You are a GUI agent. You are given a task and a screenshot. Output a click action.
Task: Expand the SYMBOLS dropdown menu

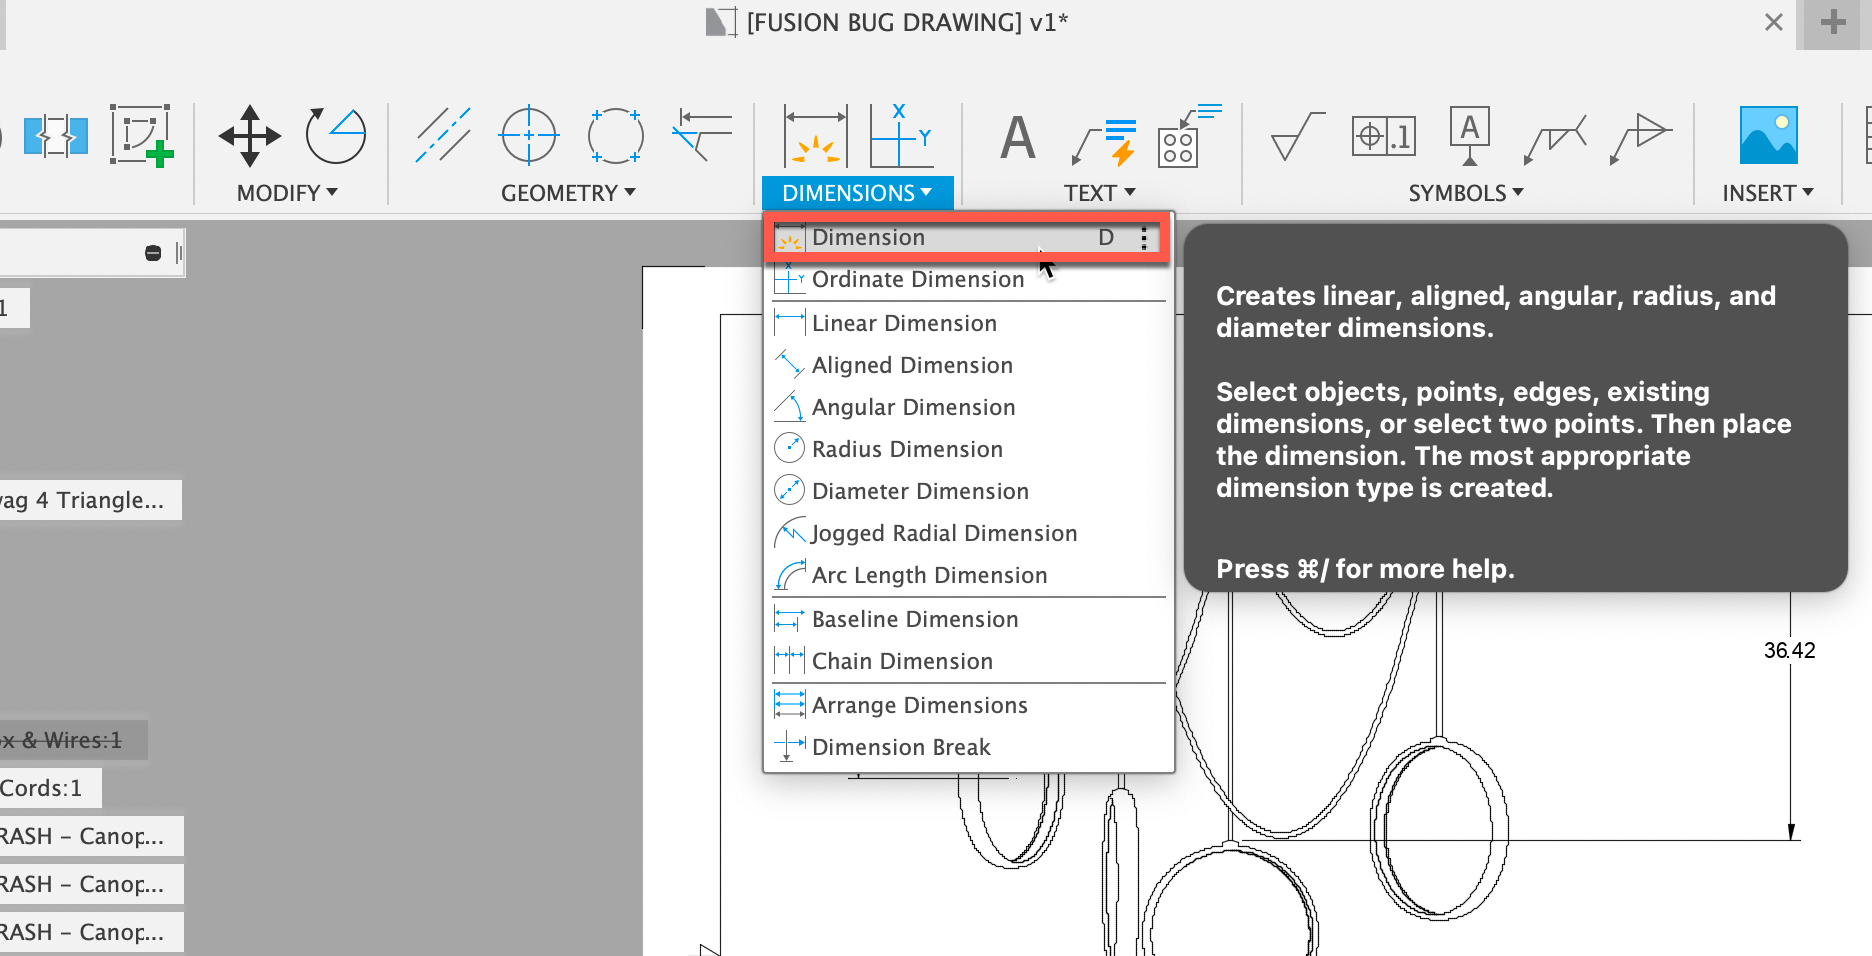[1466, 193]
